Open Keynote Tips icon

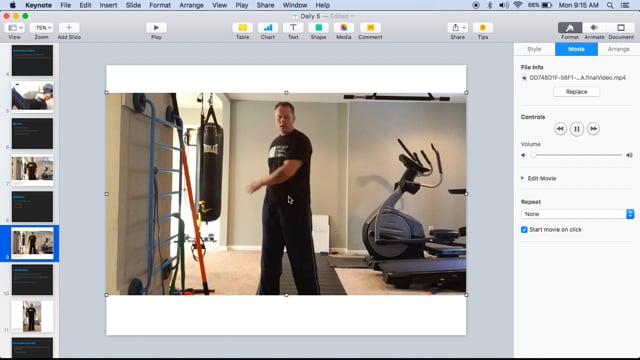point(483,27)
